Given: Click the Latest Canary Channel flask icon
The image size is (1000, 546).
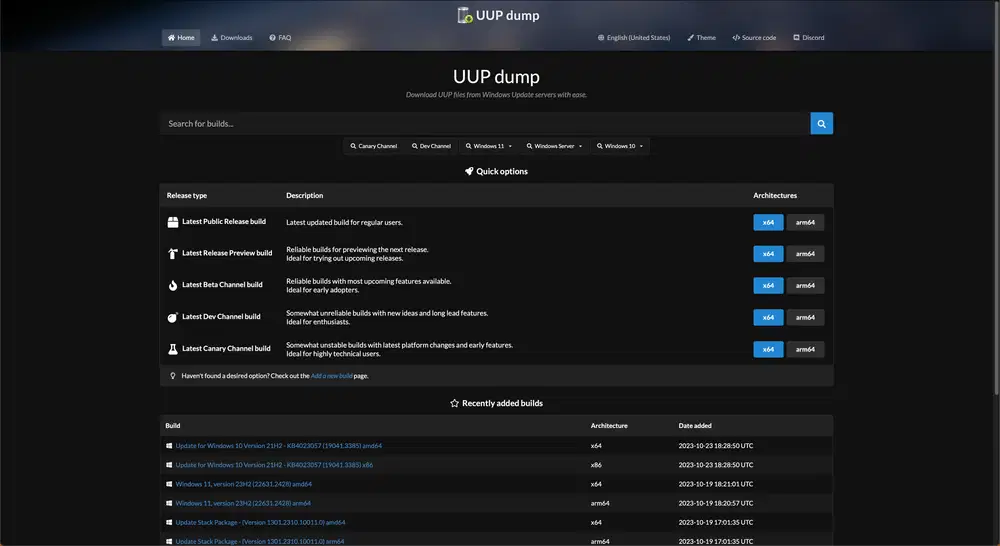Looking at the screenshot, I should [173, 349].
